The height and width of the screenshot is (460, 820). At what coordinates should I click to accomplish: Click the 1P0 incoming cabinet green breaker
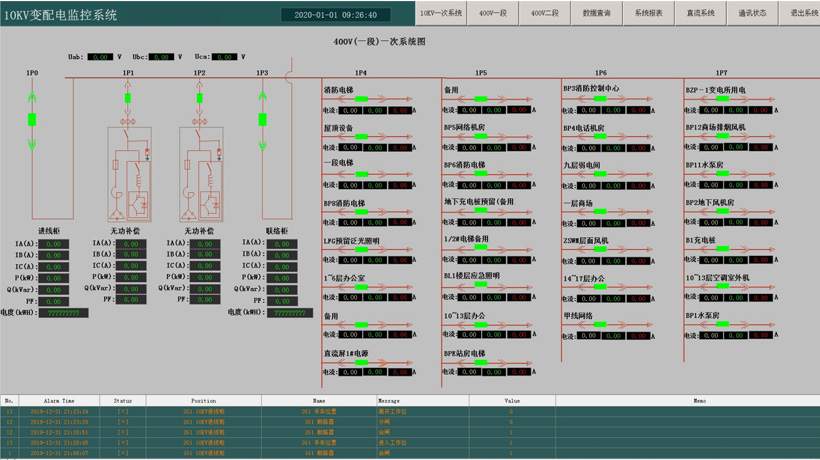(x=32, y=119)
